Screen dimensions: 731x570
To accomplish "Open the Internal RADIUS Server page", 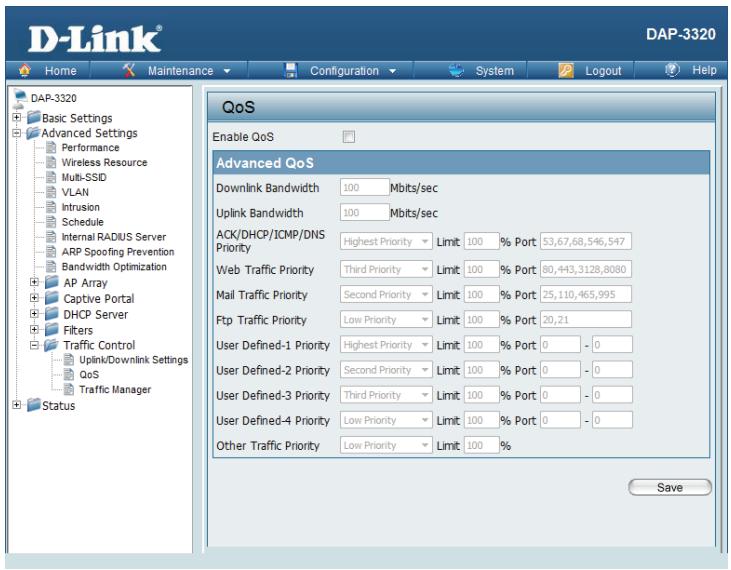I will tap(114, 237).
